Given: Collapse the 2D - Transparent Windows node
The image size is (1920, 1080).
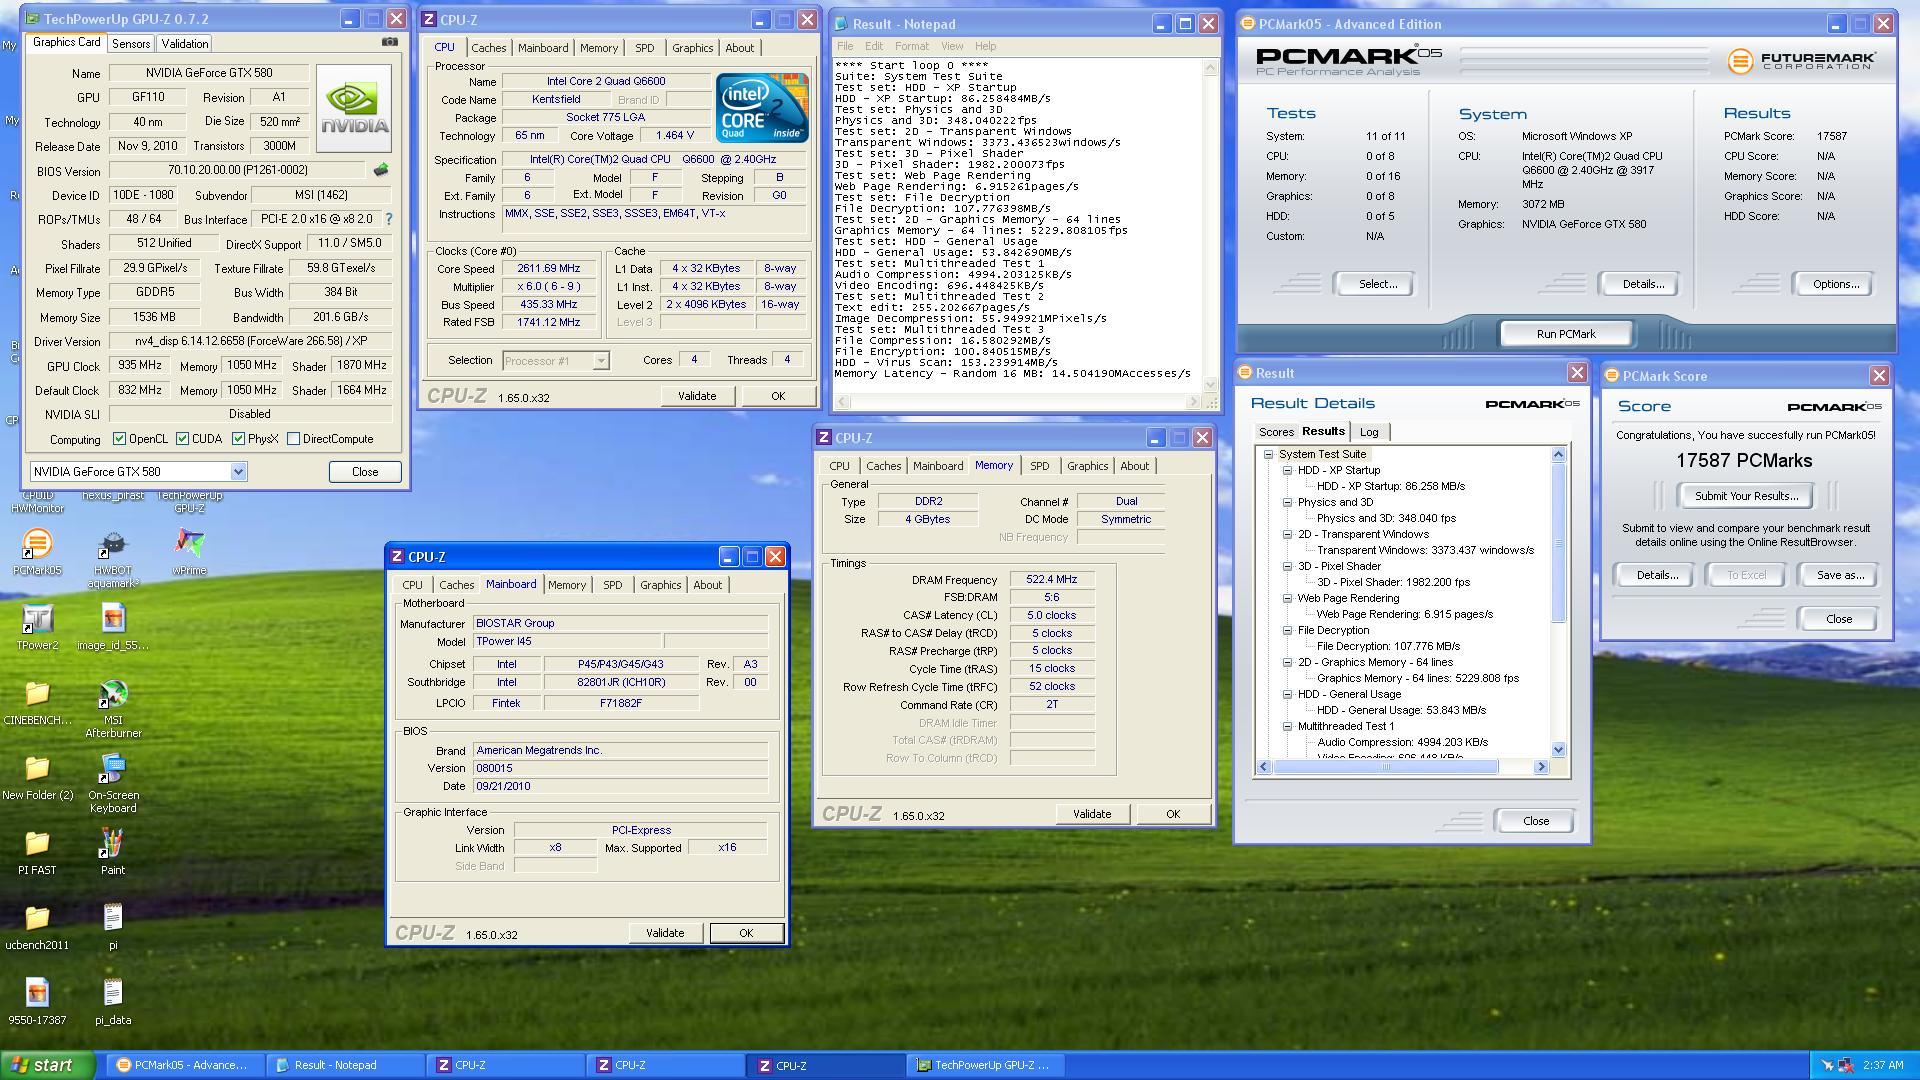Looking at the screenshot, I should (1288, 534).
